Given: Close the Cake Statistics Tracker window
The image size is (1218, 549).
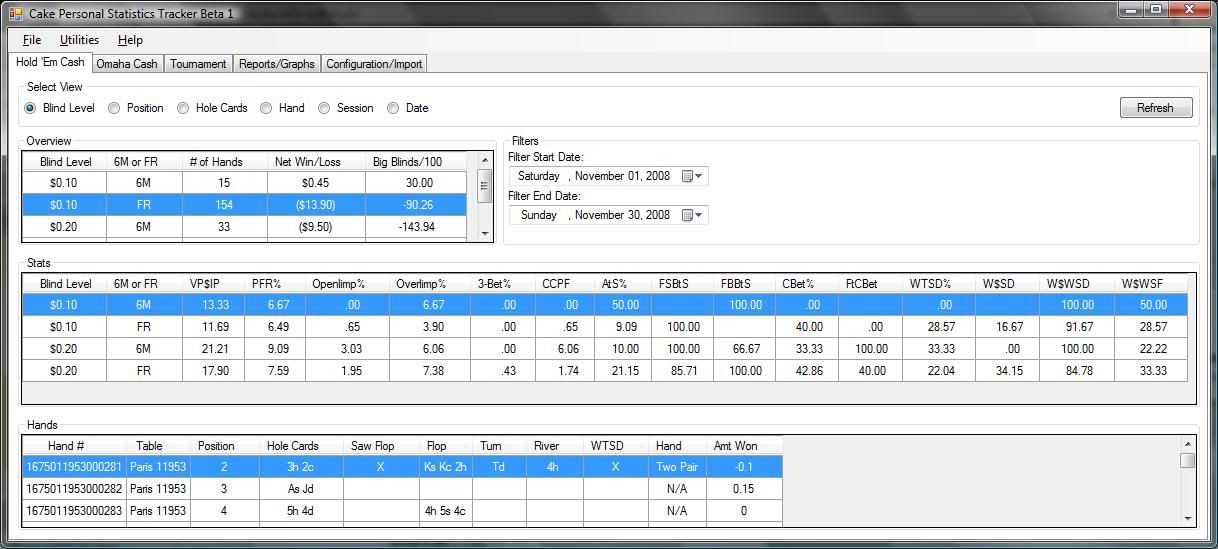Looking at the screenshot, I should pyautogui.click(x=1190, y=10).
